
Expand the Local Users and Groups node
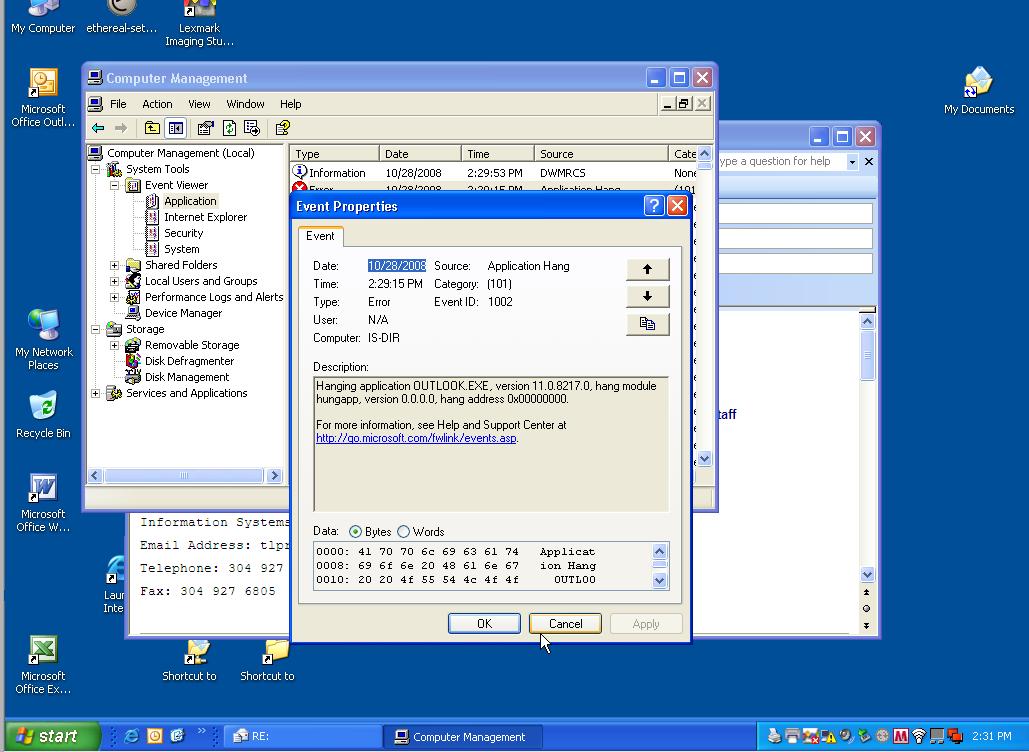click(115, 282)
